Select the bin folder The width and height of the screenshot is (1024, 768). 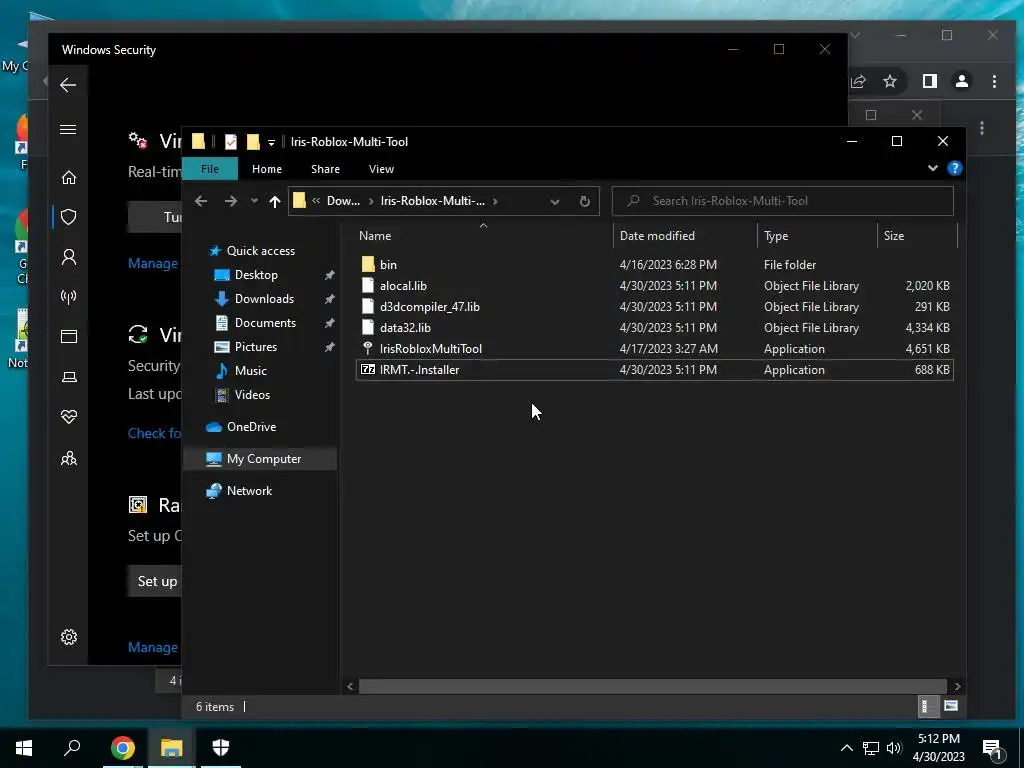654,264
